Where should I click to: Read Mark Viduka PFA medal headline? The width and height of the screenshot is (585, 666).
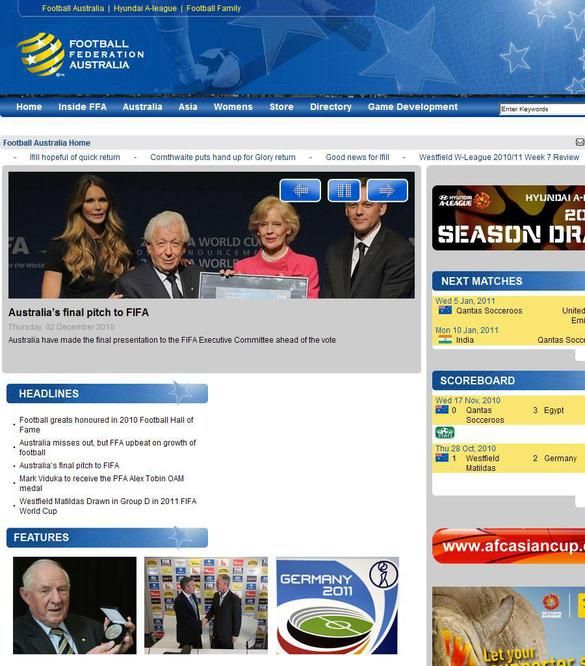(x=102, y=483)
